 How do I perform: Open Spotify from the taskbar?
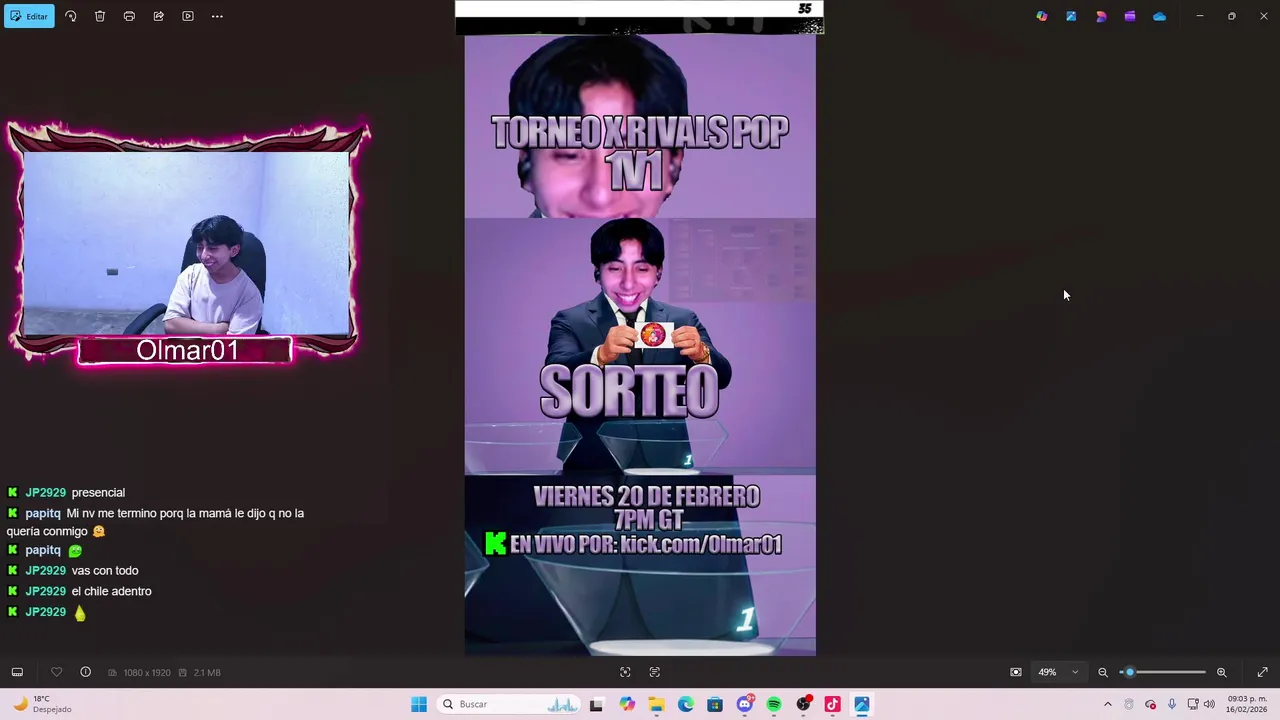pos(774,704)
